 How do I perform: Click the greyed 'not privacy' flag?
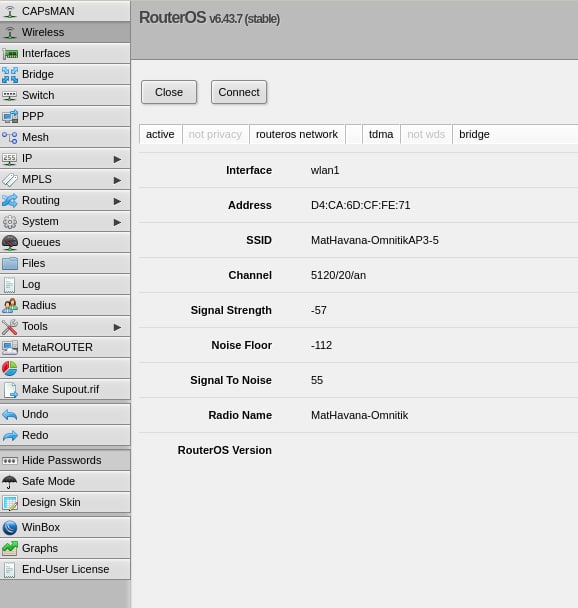215,134
